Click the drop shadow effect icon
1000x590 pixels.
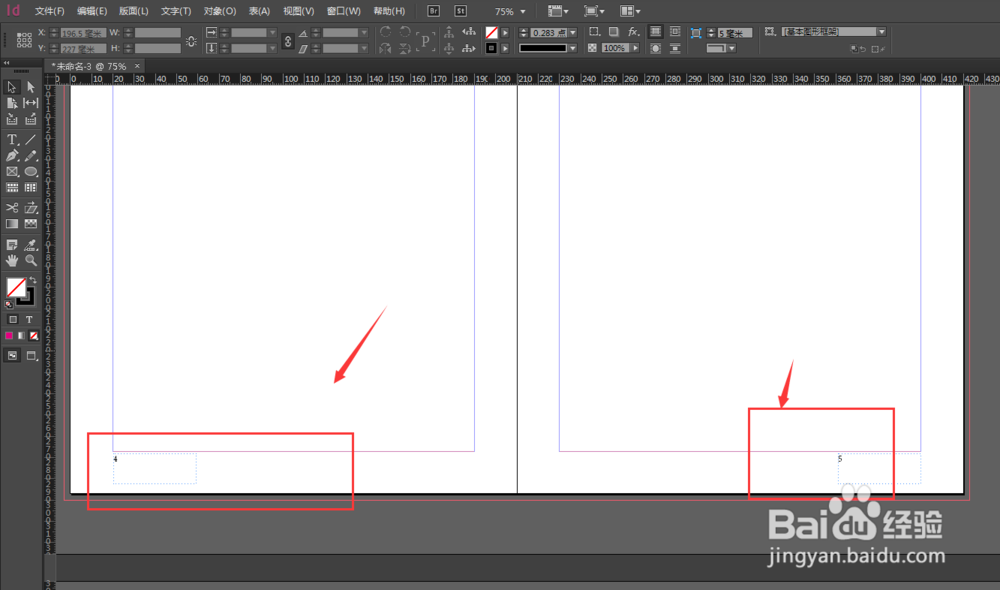[x=614, y=31]
